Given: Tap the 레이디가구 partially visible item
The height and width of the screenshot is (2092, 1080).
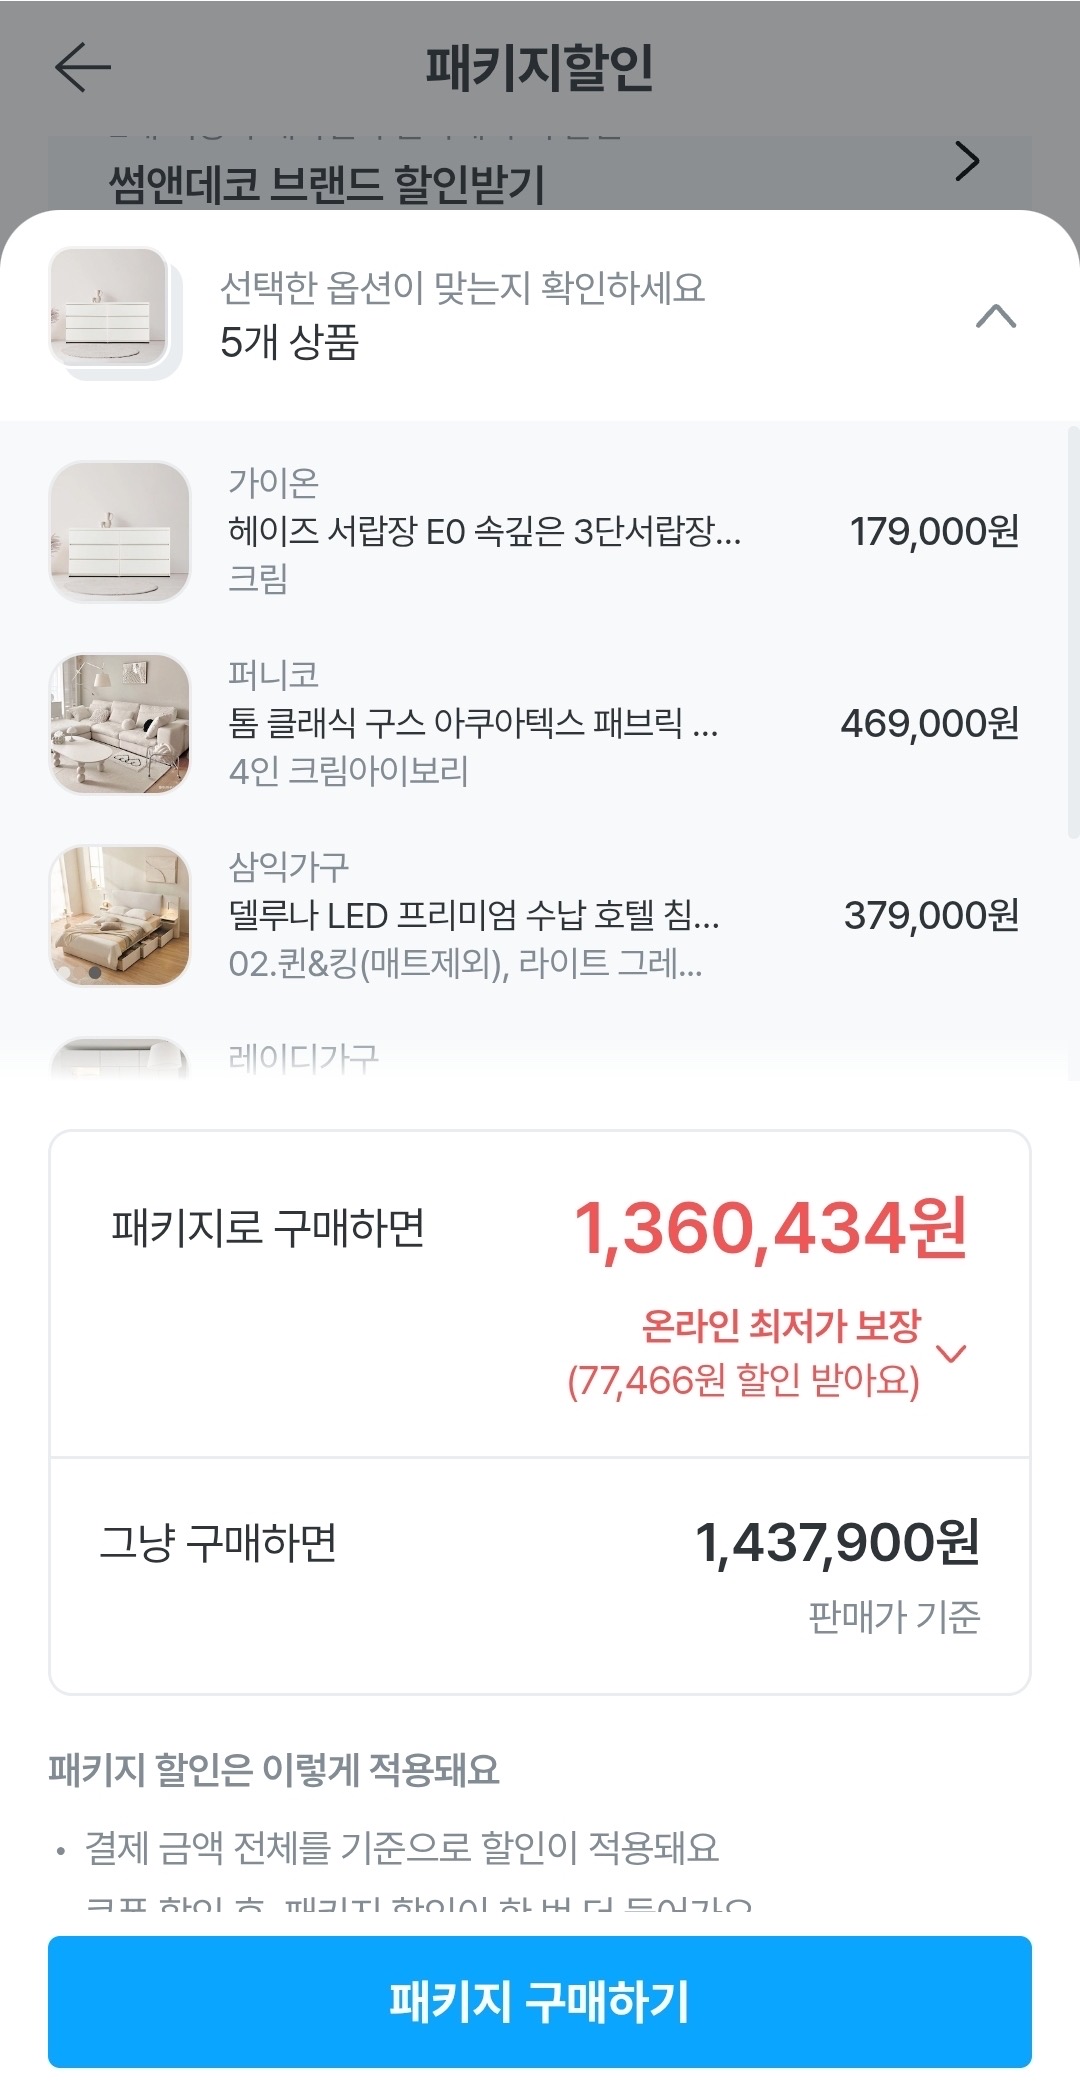Looking at the screenshot, I should tap(304, 1058).
